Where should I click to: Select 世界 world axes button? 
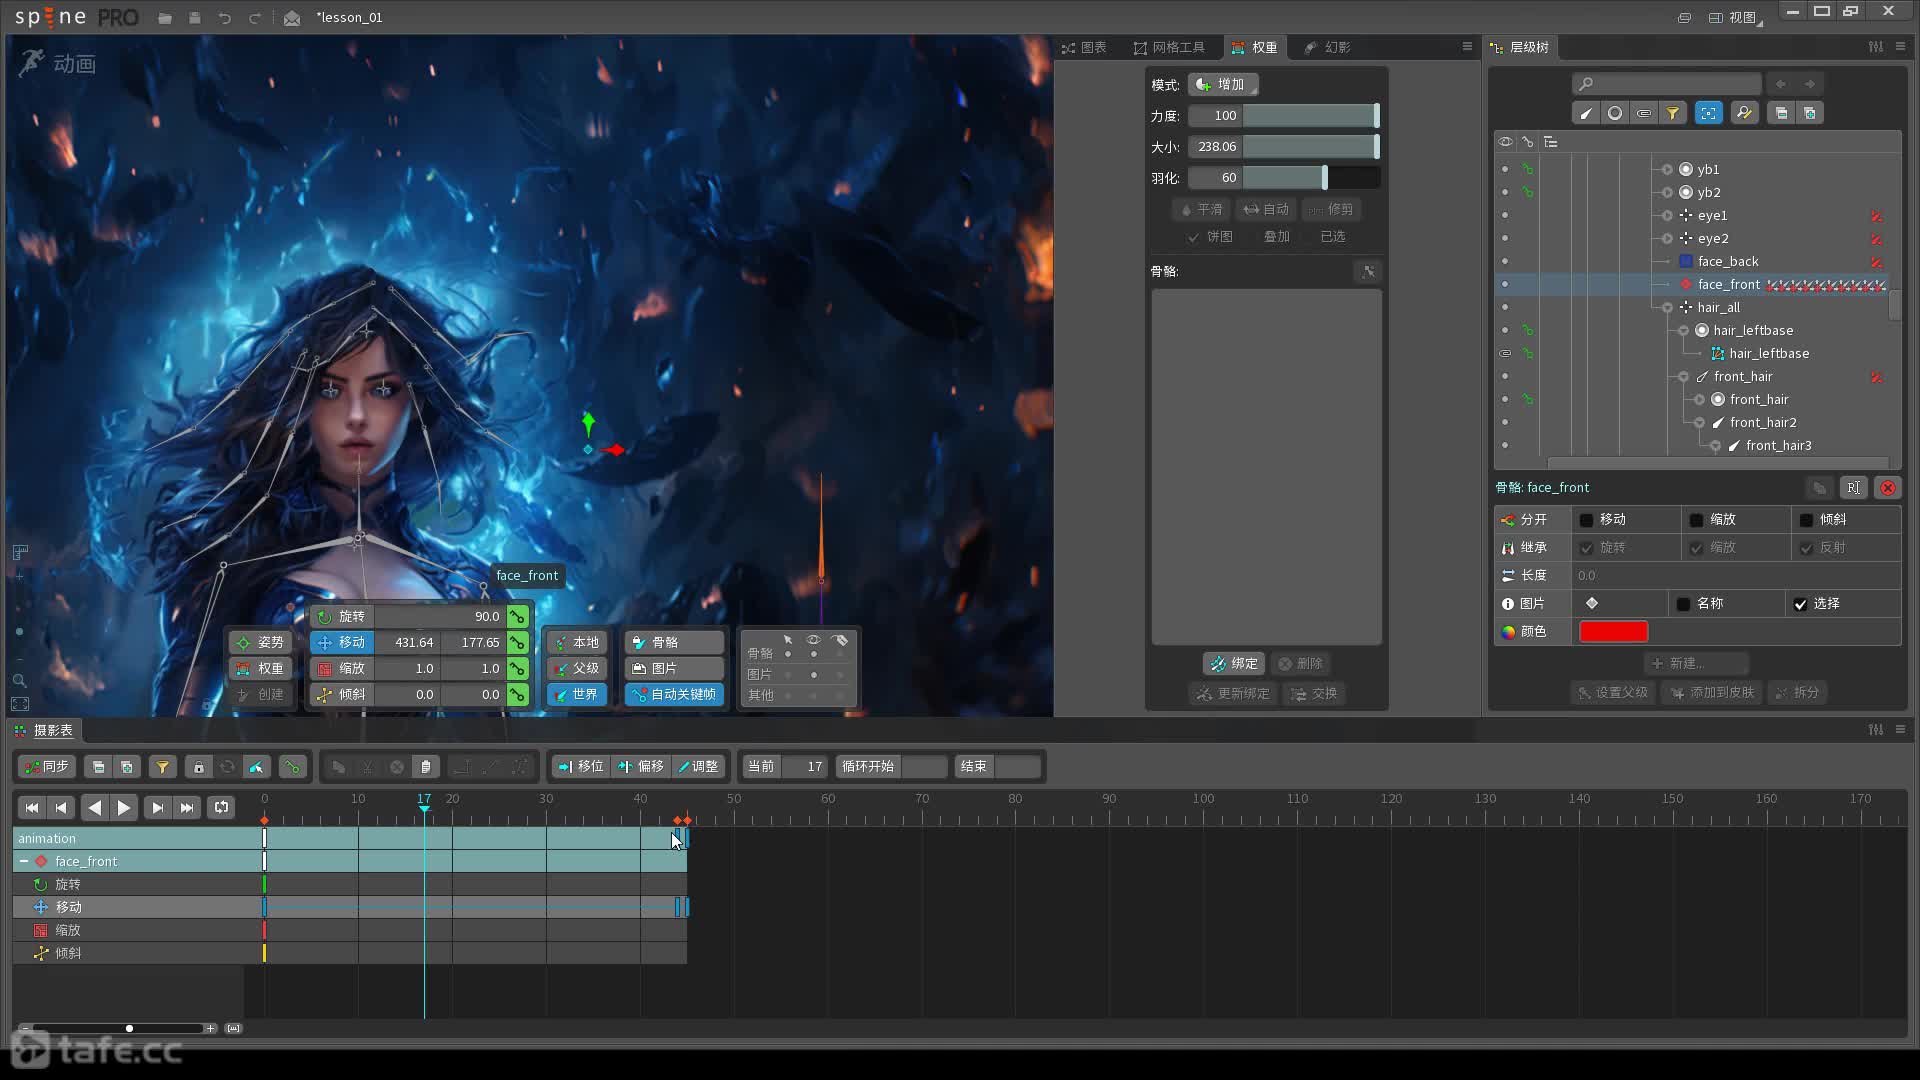[x=577, y=695]
